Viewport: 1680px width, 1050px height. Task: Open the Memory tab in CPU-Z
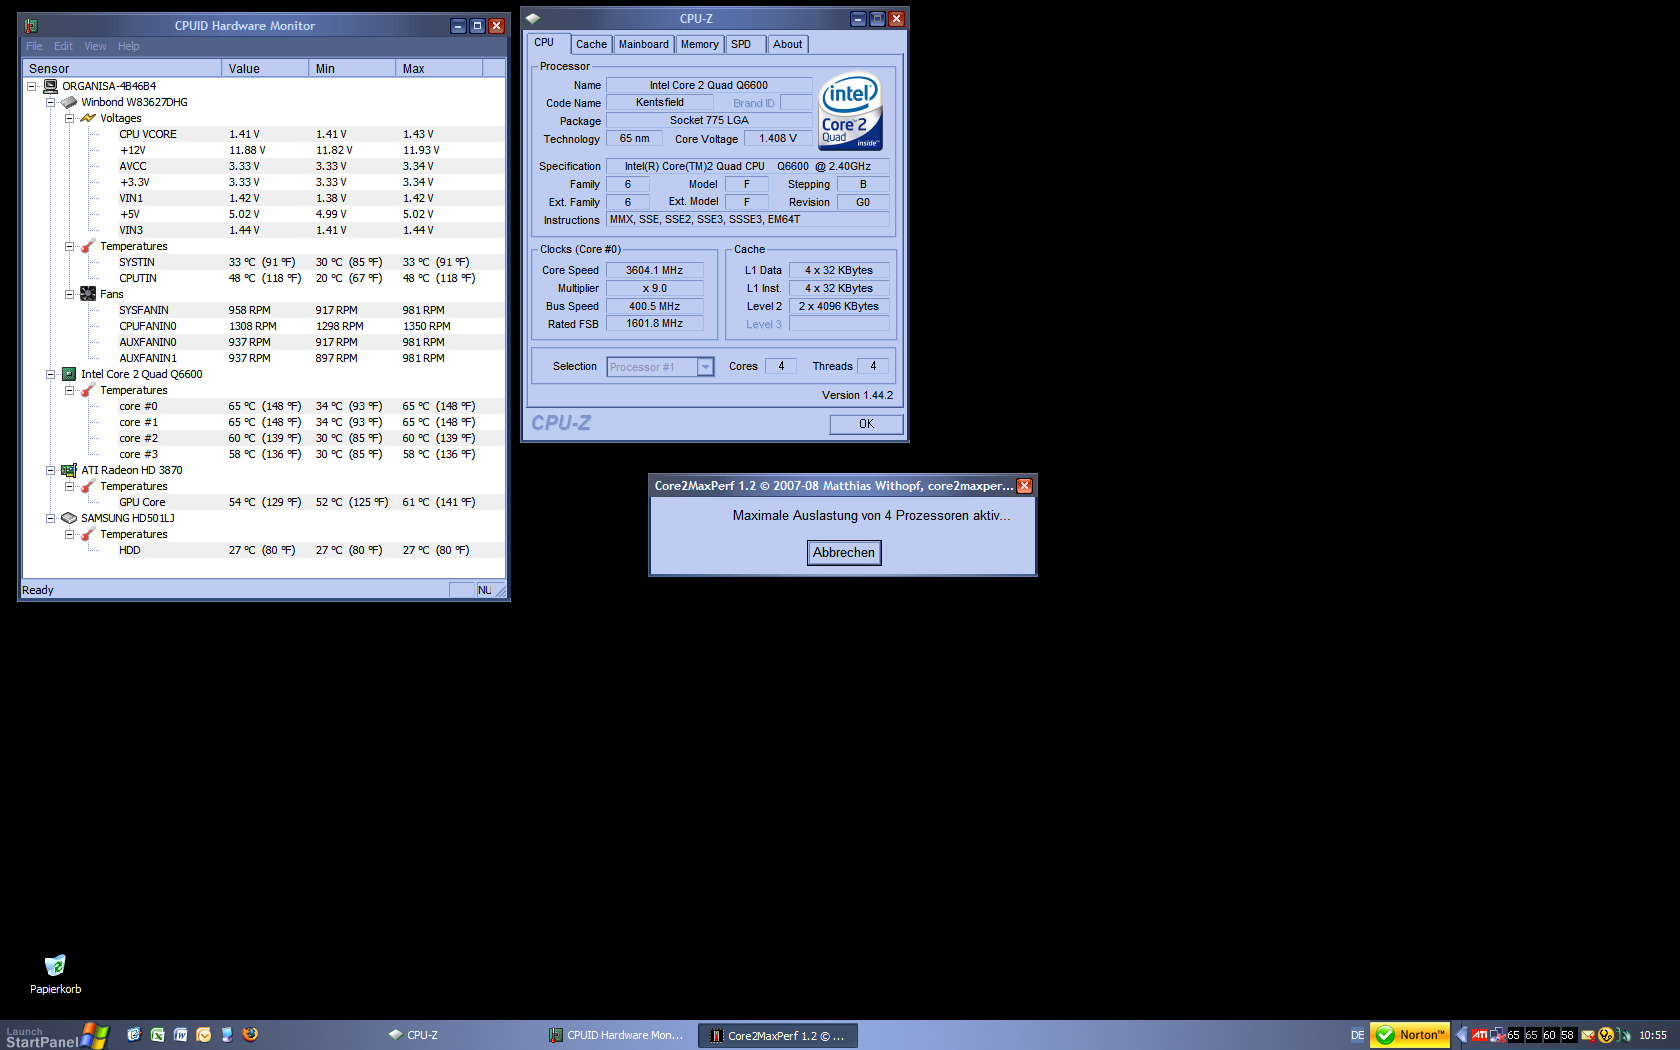click(699, 44)
